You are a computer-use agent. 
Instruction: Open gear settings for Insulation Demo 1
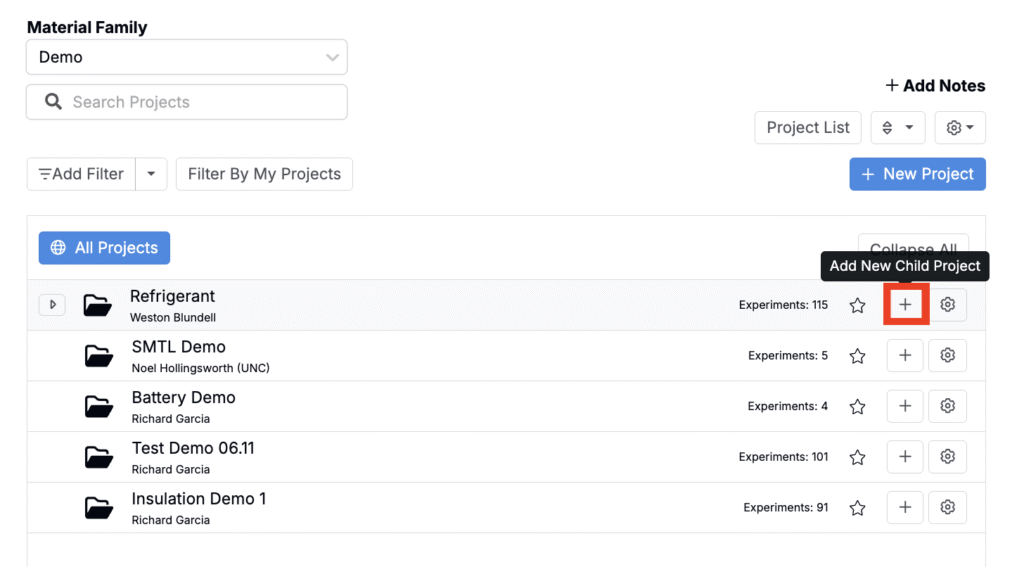click(948, 508)
